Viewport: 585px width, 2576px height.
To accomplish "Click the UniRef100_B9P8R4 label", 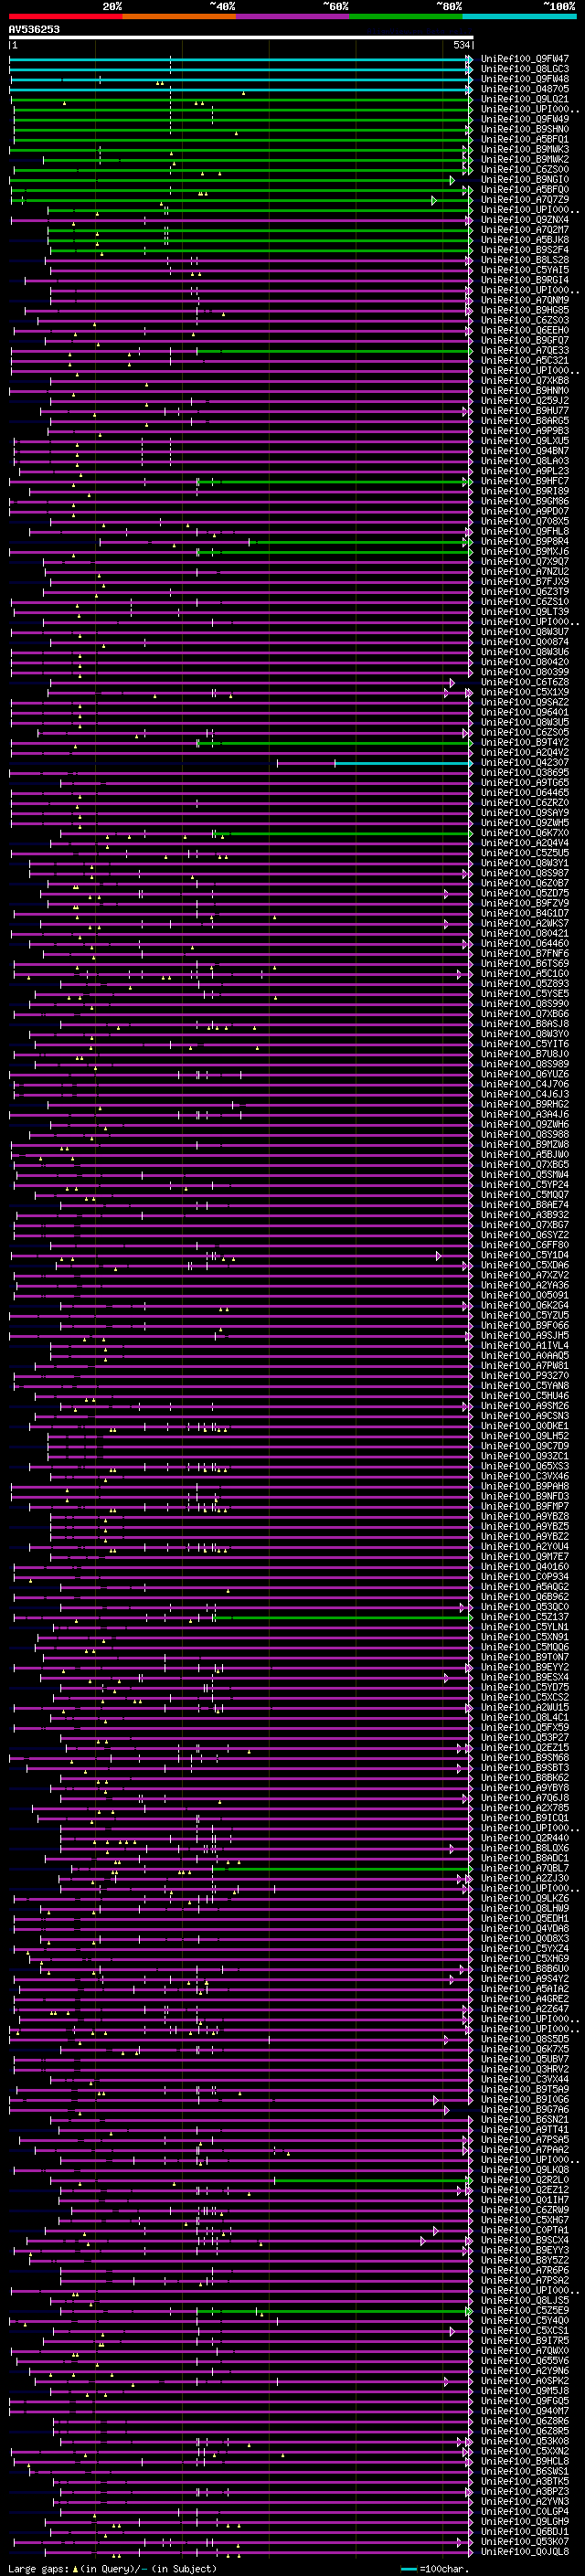I will click(x=525, y=541).
